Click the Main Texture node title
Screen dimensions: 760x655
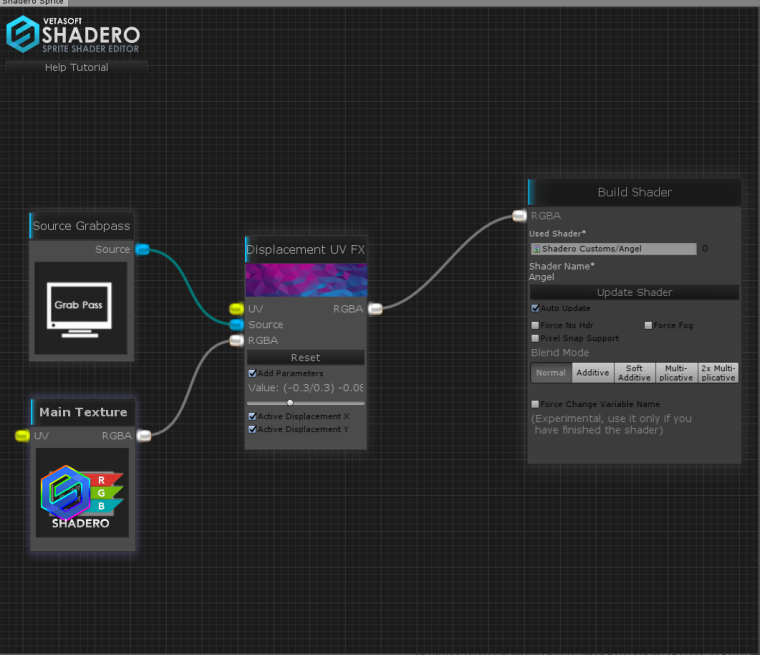coord(83,412)
